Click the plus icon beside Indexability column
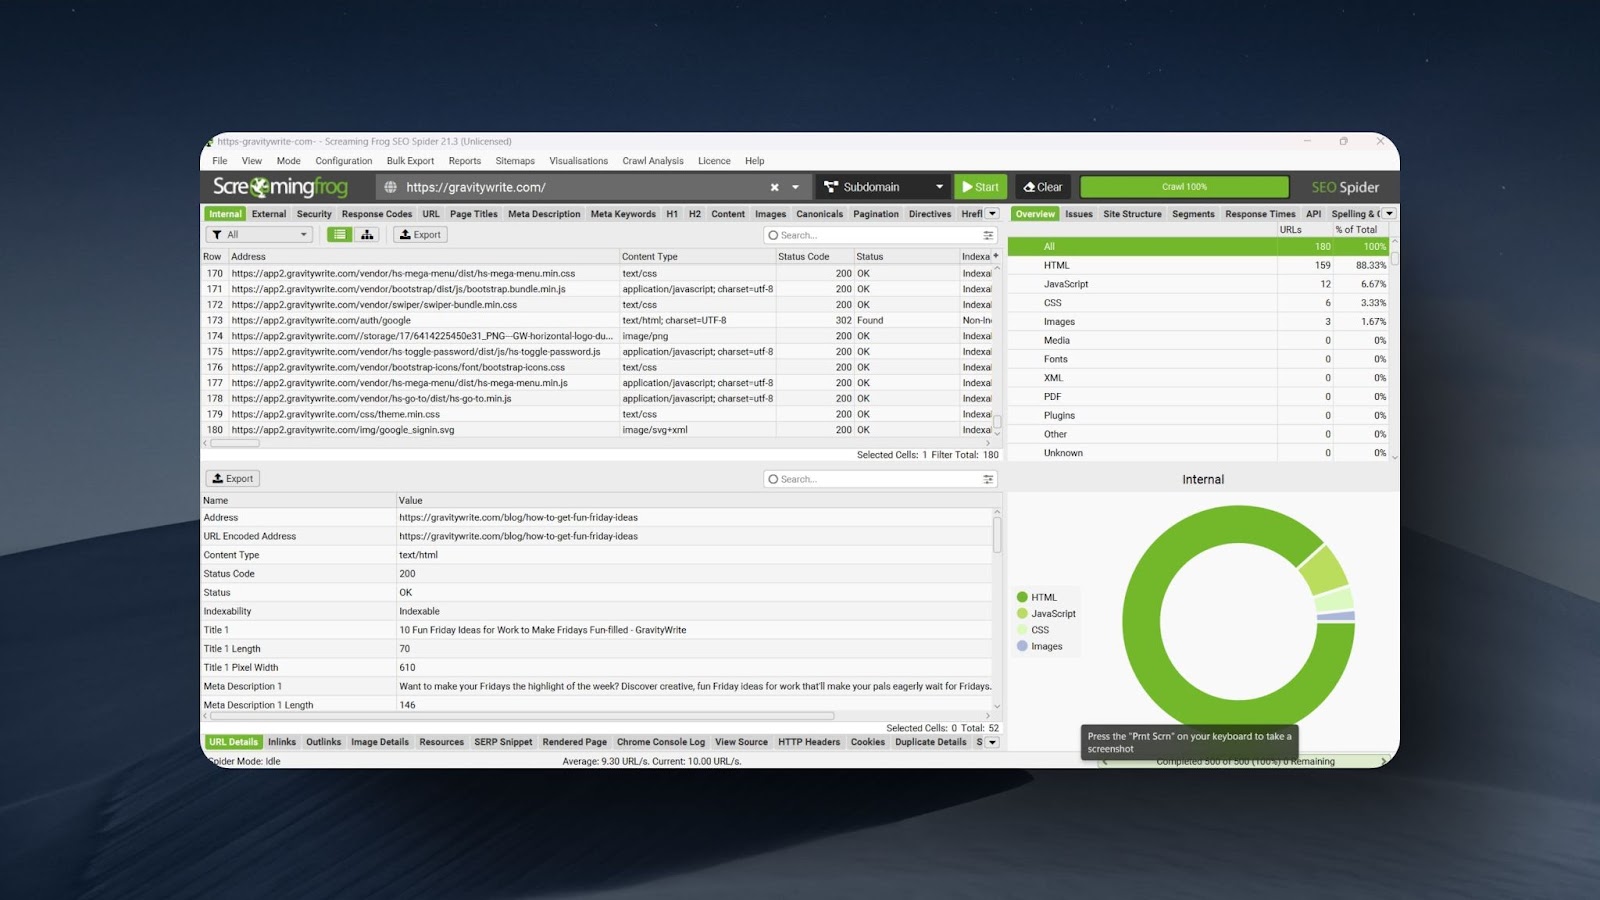This screenshot has height=900, width=1600. (995, 256)
